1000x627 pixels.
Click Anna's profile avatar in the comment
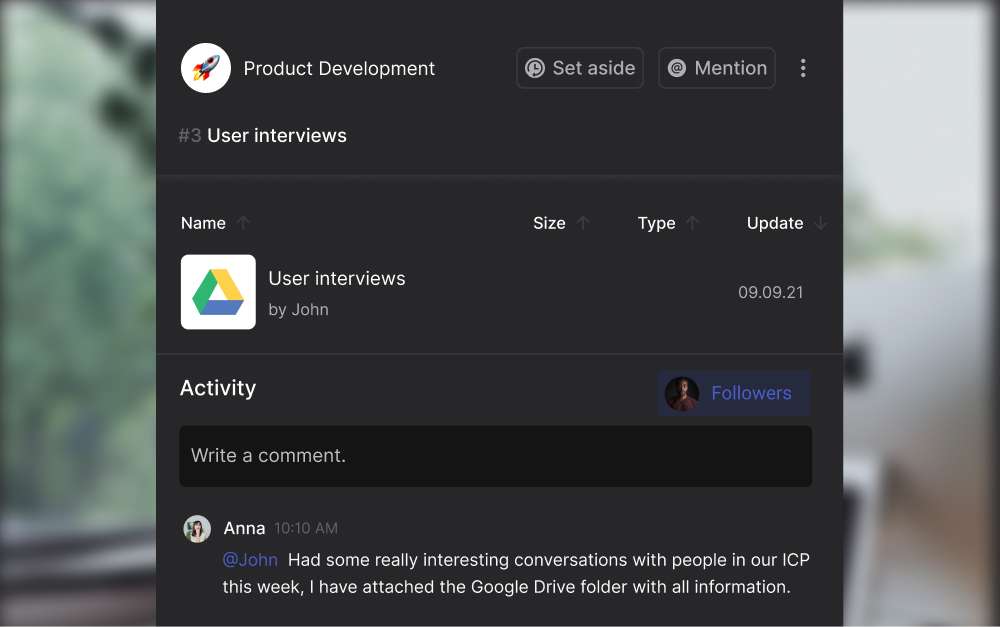point(197,529)
